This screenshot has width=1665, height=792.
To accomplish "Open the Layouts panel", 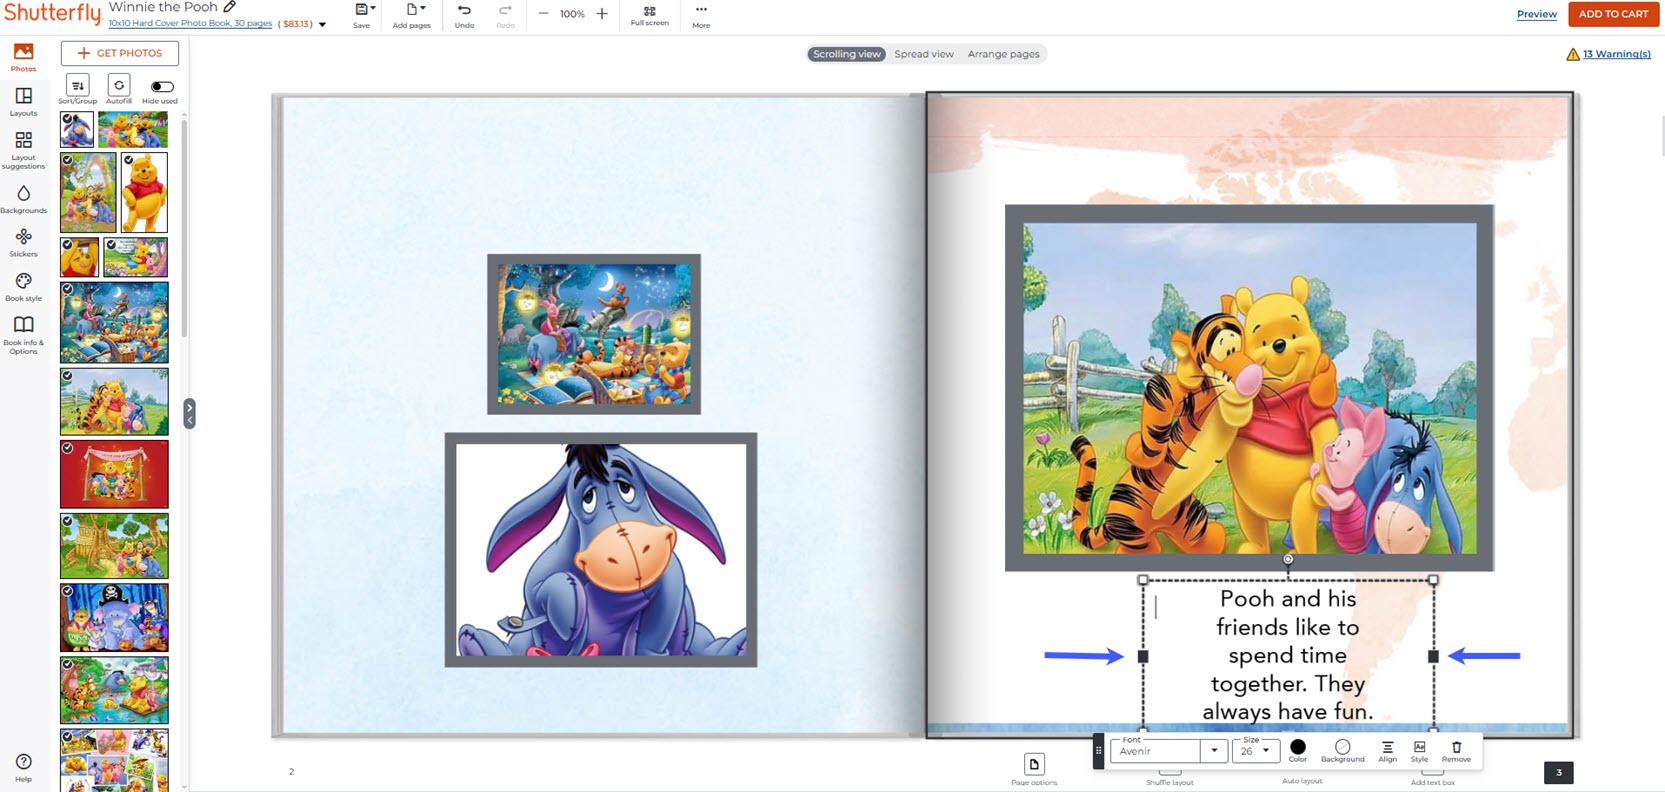I will [x=23, y=101].
